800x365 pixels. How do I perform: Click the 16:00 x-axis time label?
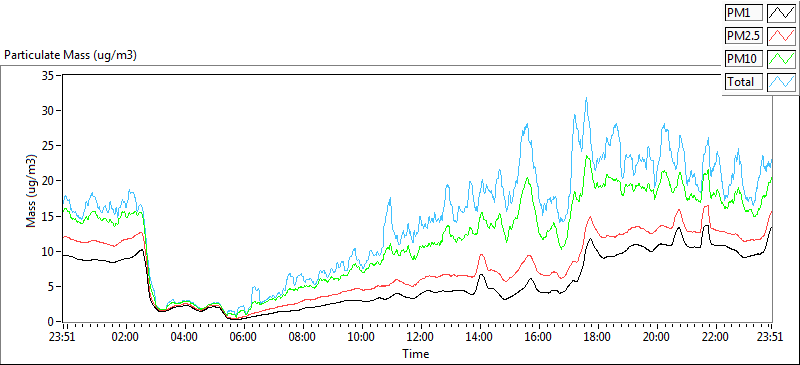click(x=538, y=337)
